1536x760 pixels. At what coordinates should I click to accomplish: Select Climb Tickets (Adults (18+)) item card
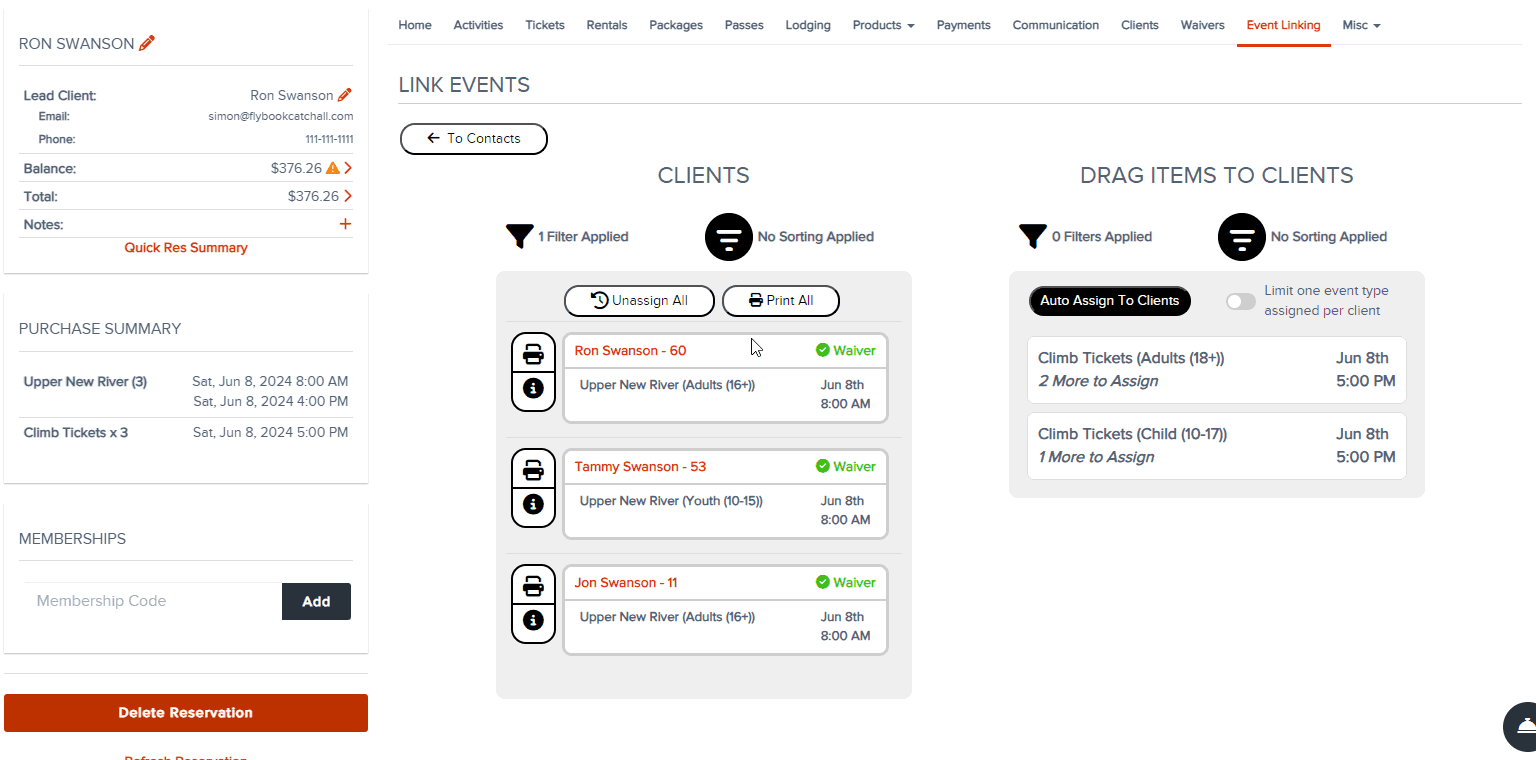[1217, 370]
